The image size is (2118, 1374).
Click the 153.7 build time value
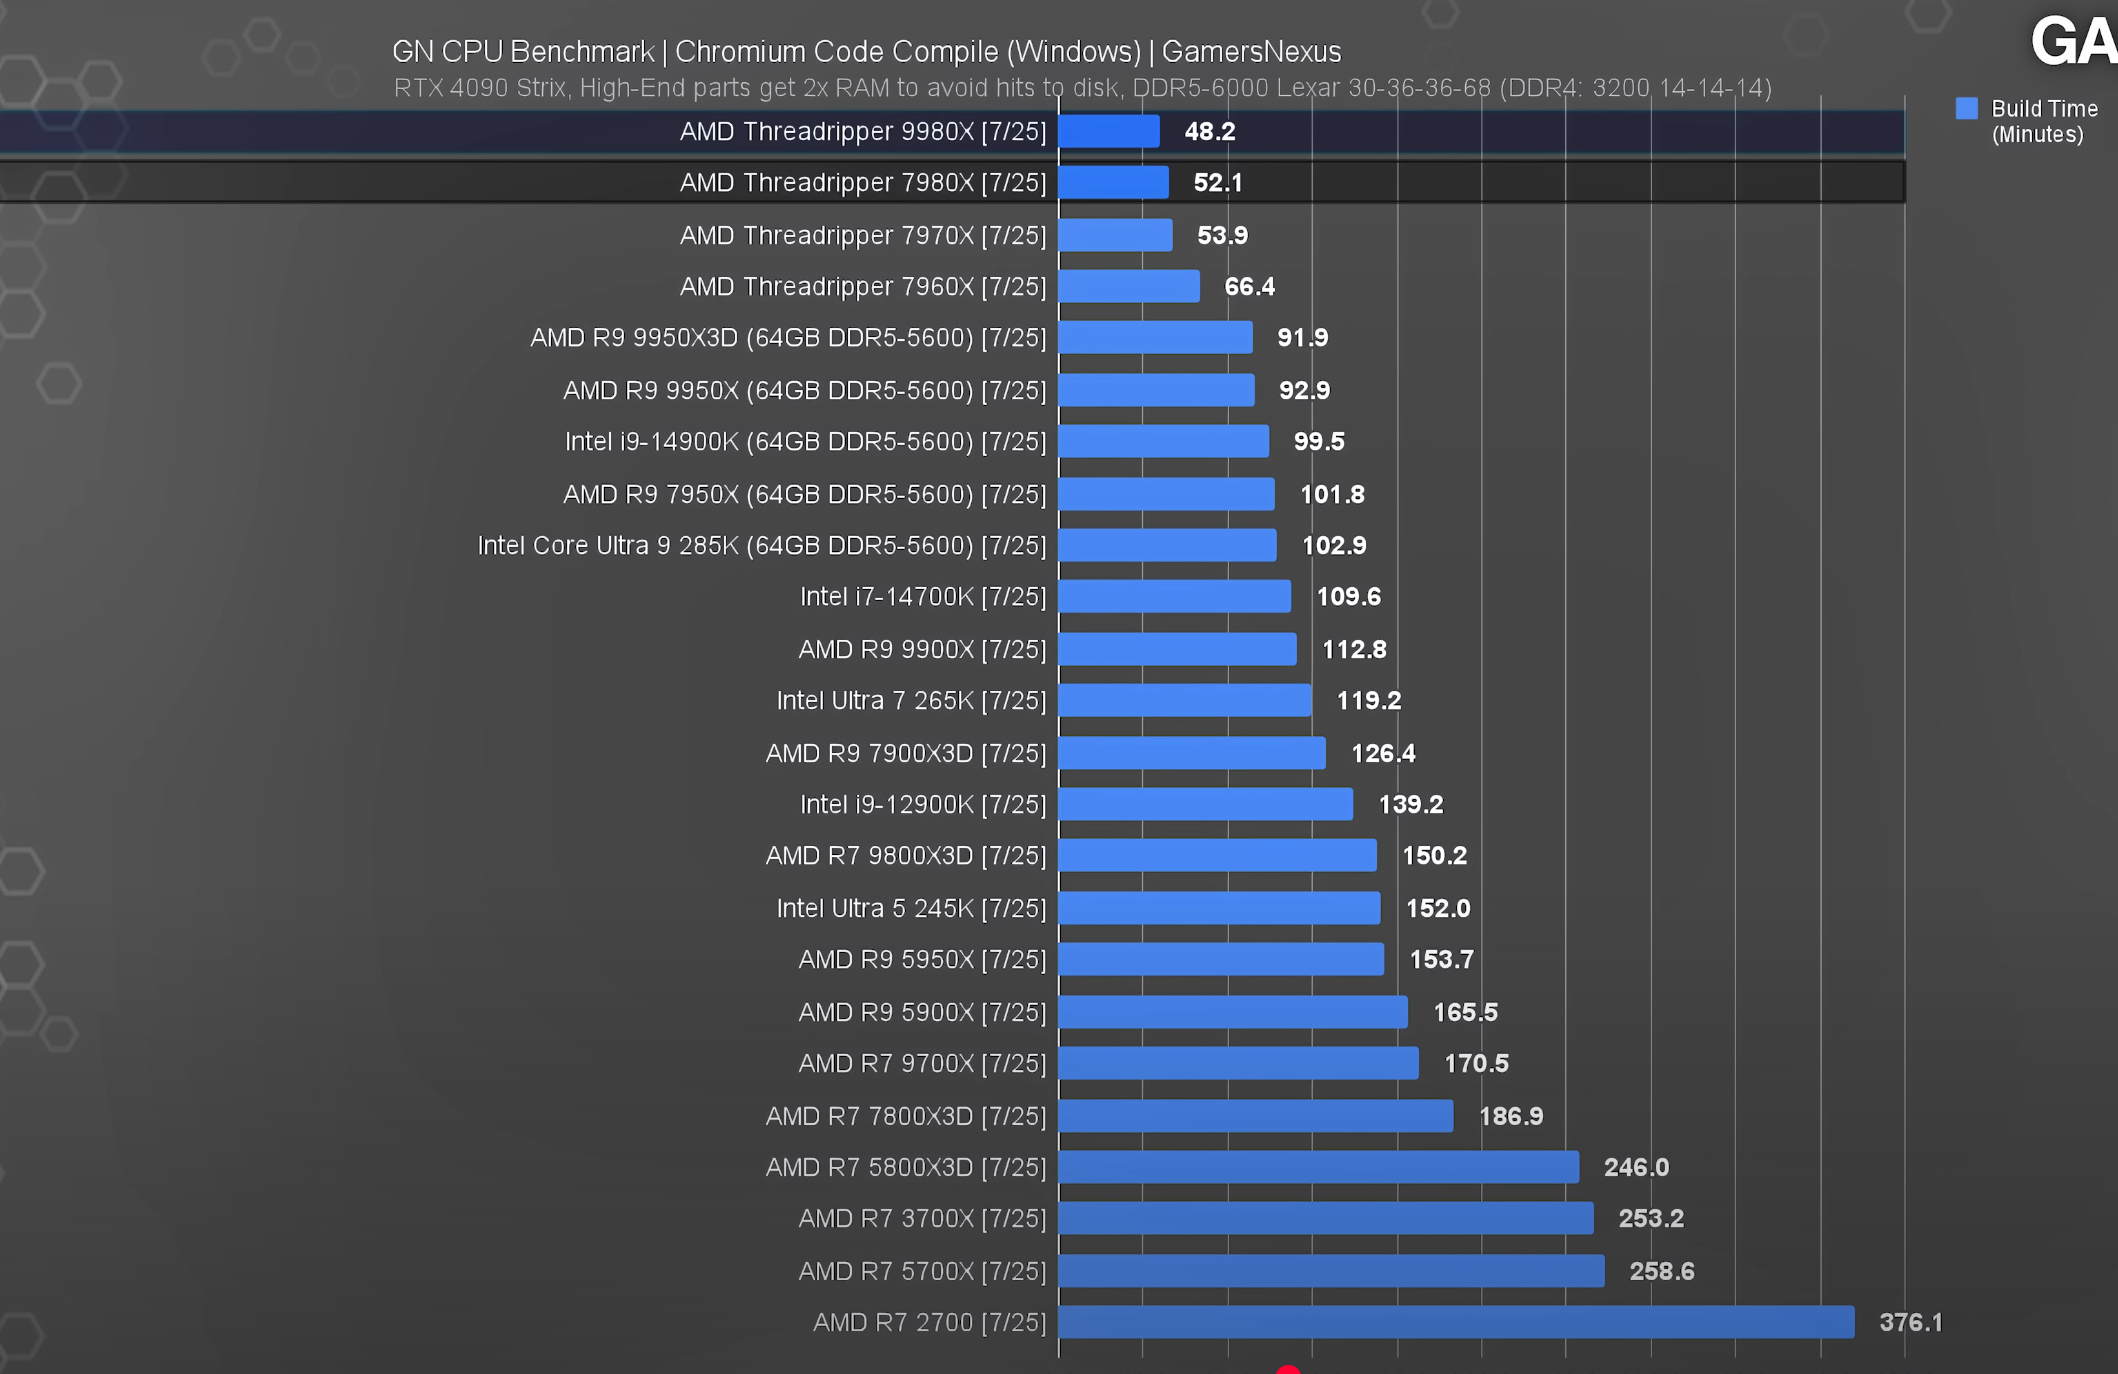pyautogui.click(x=1441, y=959)
